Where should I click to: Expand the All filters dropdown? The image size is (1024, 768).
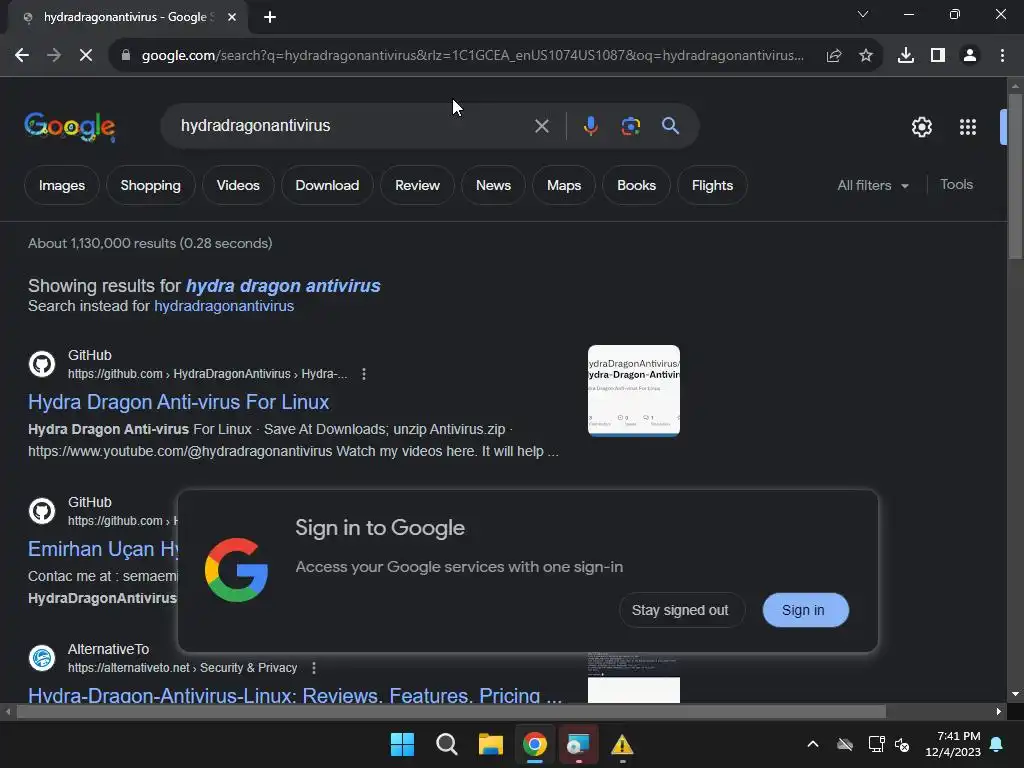tap(872, 185)
